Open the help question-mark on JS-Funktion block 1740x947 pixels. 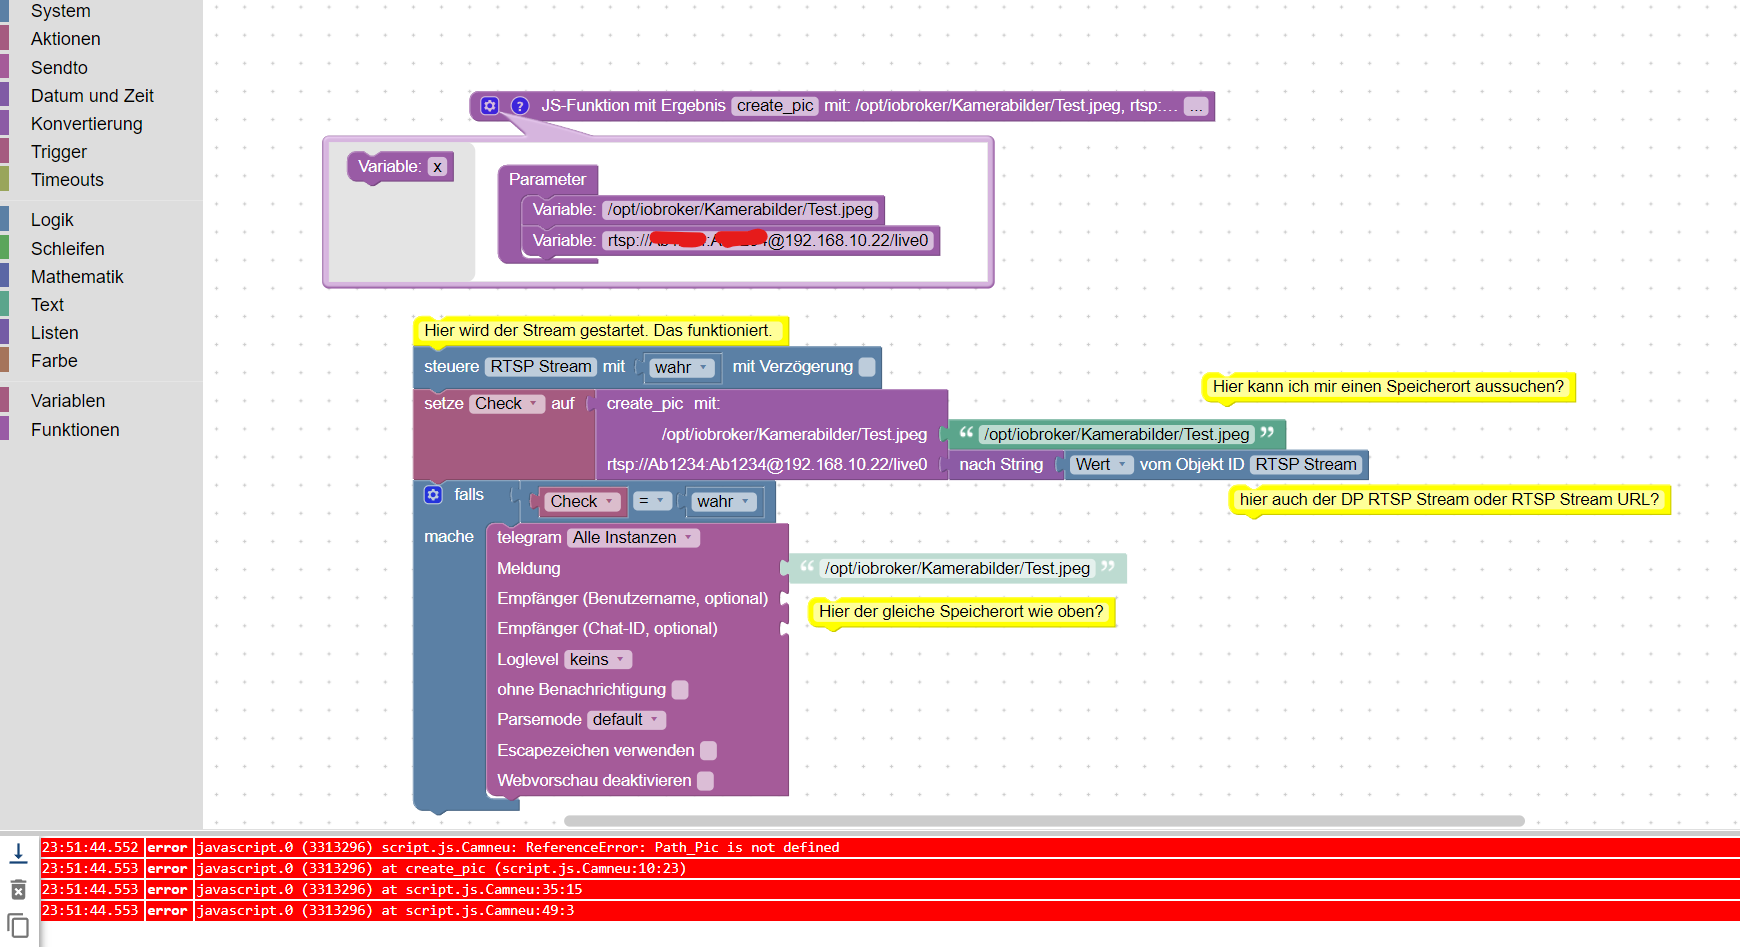coord(520,105)
